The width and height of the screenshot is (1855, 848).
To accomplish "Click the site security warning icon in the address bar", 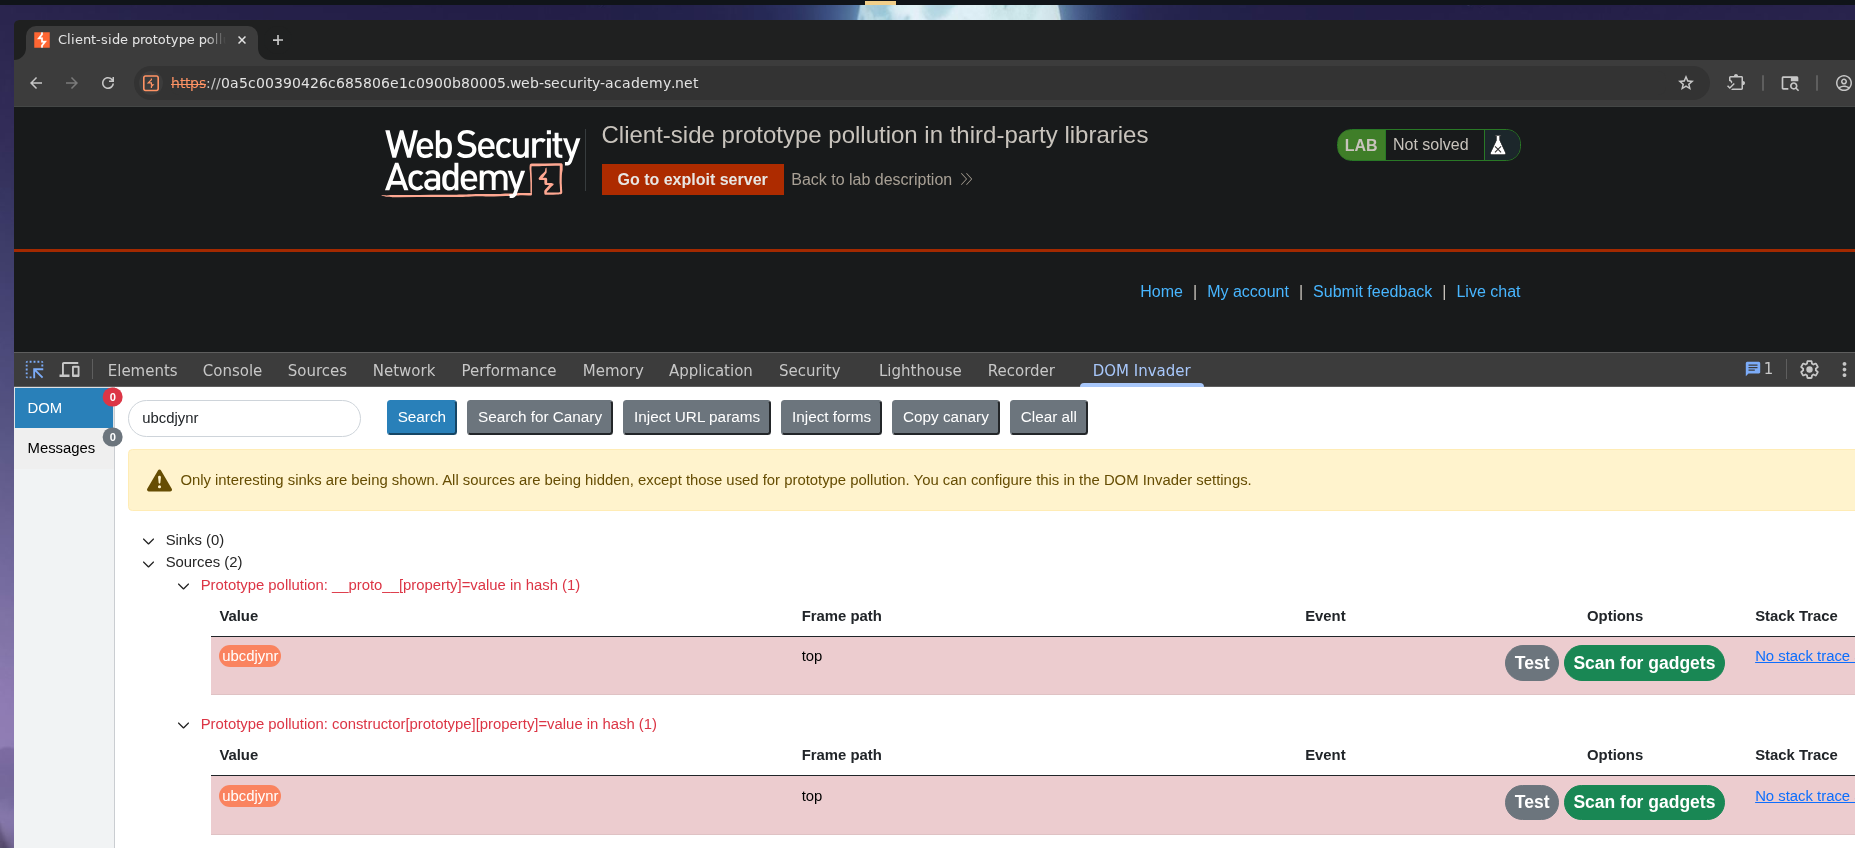I will click(x=151, y=83).
